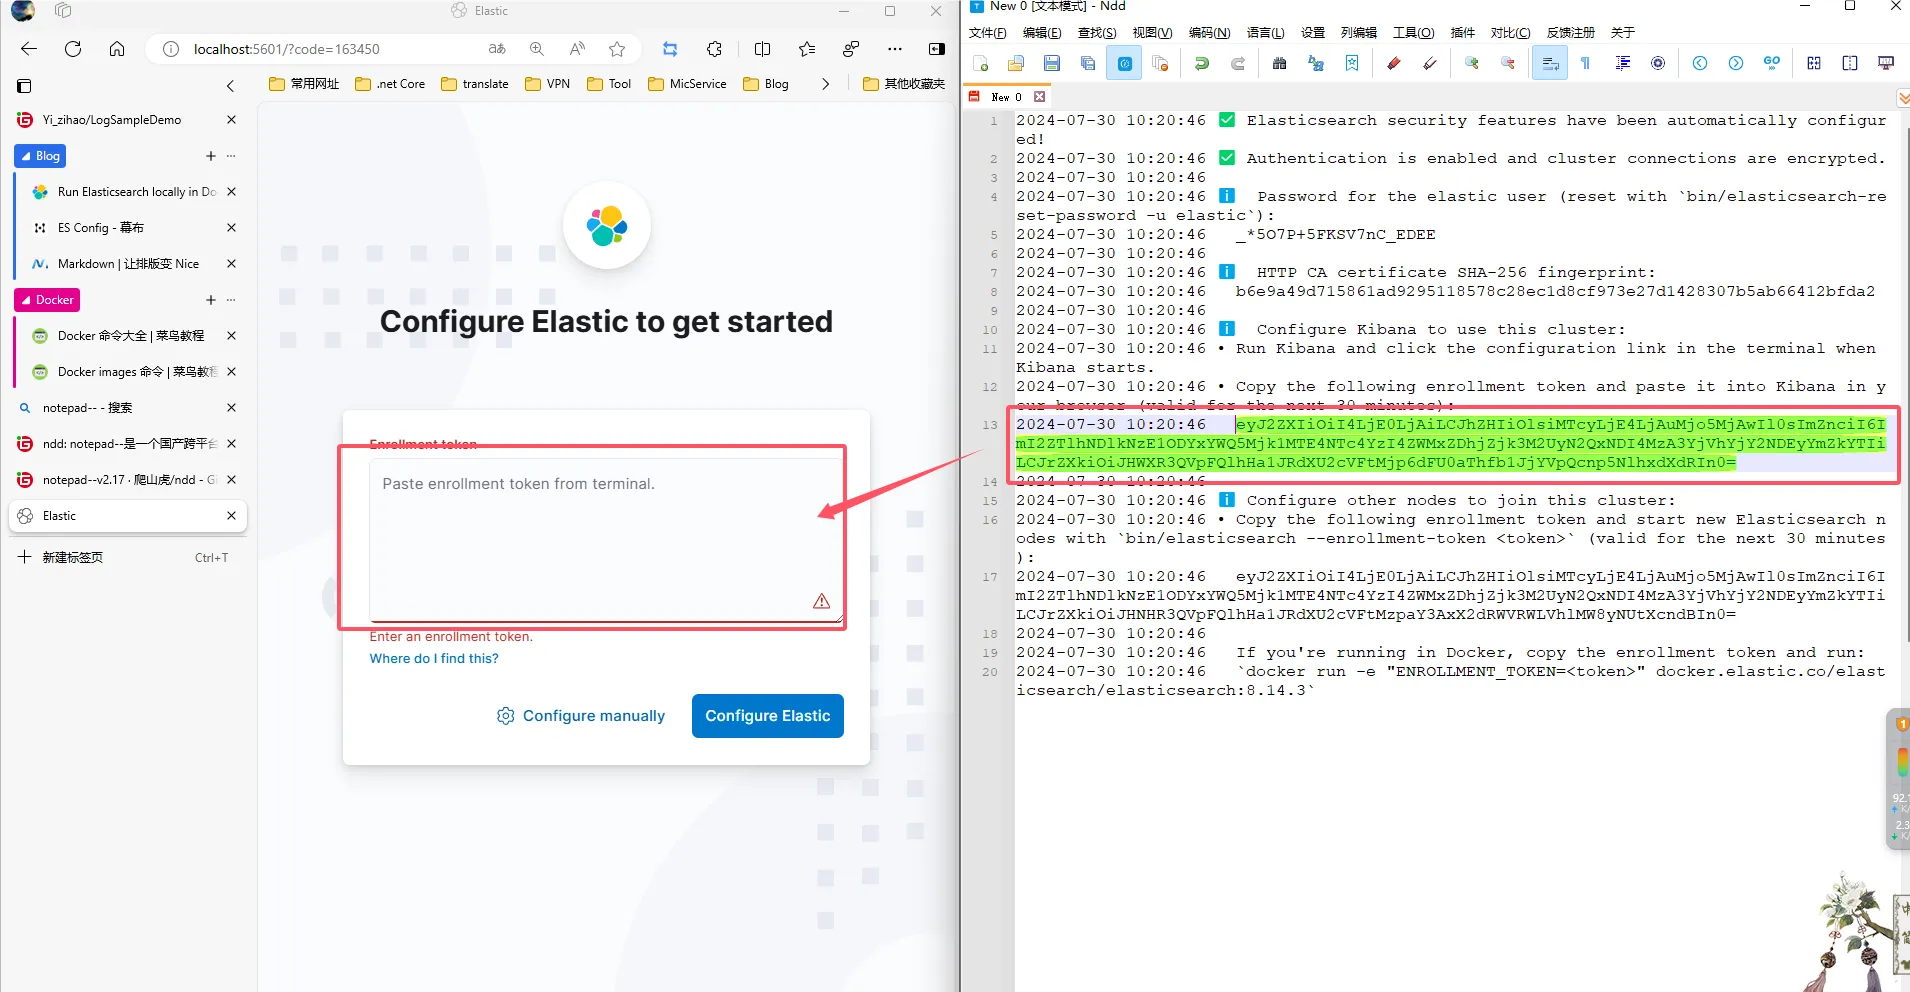Click the New file icon in Ndd toolbar

(980, 63)
